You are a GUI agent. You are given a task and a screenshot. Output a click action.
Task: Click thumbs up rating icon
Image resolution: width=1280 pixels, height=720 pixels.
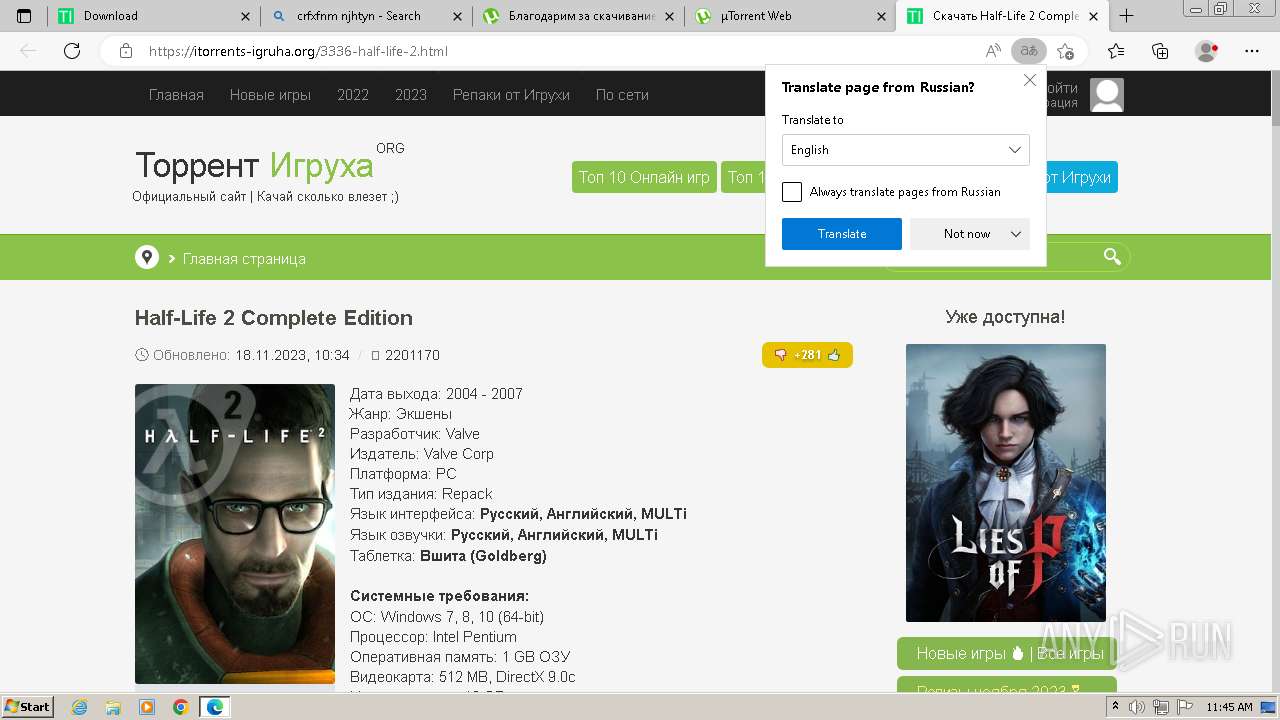coord(834,355)
